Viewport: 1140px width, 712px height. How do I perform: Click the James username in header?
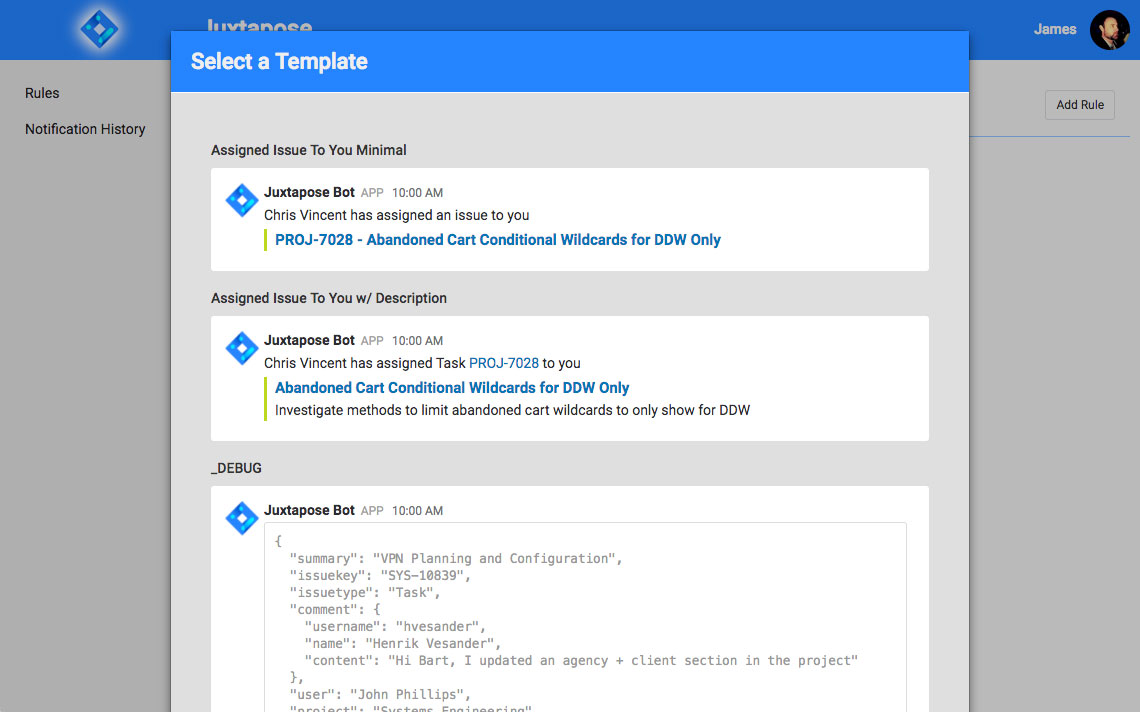click(1055, 29)
